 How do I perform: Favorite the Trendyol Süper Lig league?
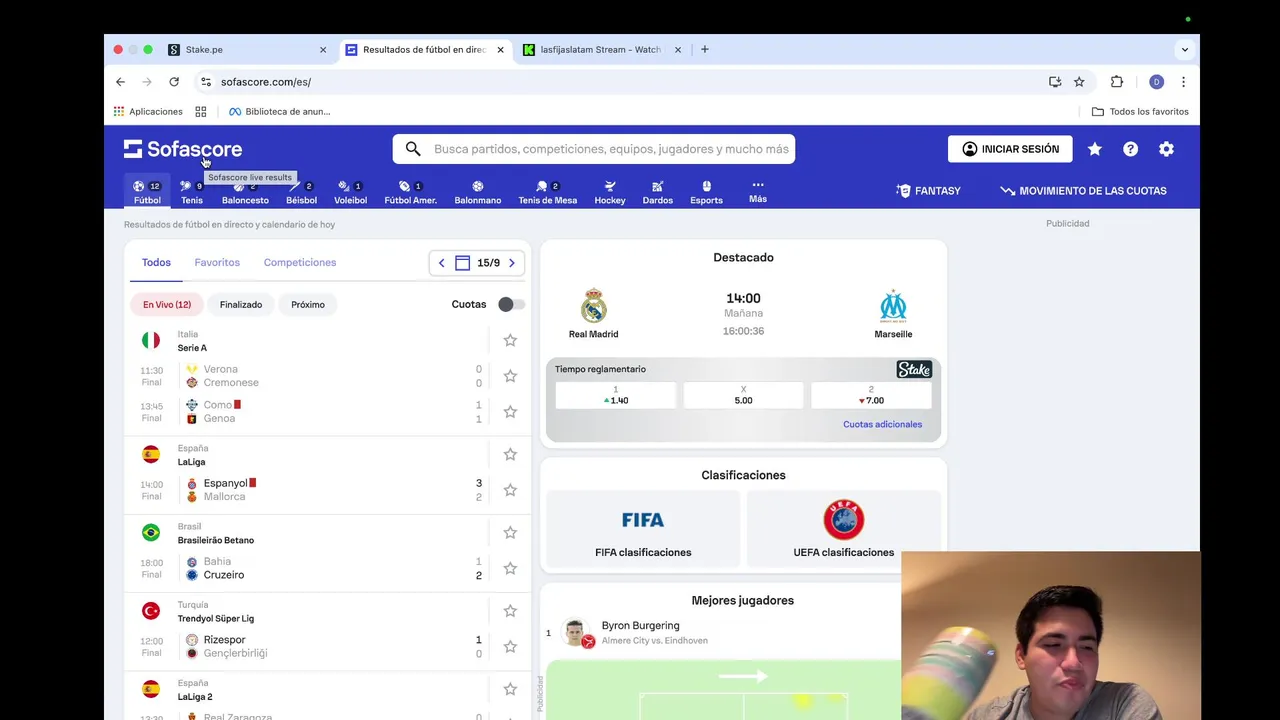510,610
